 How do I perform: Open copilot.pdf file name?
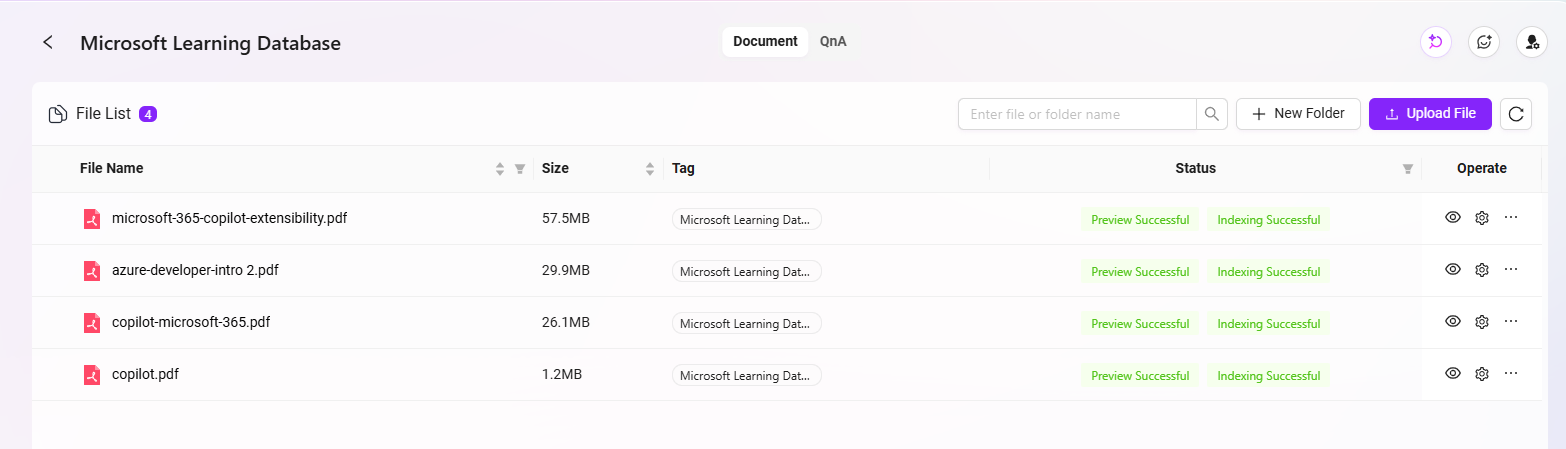pos(145,374)
